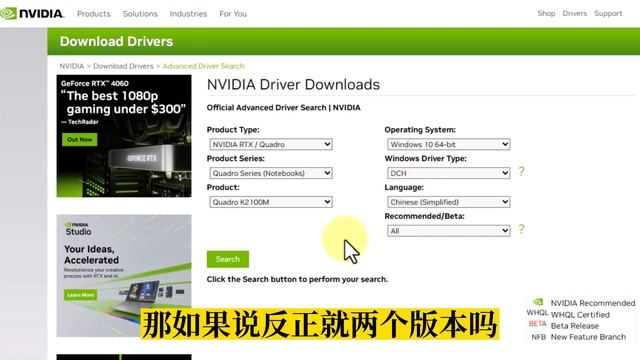The width and height of the screenshot is (640, 360).
Task: Click the 'Download Drivers' green banner title
Action: pyautogui.click(x=116, y=41)
